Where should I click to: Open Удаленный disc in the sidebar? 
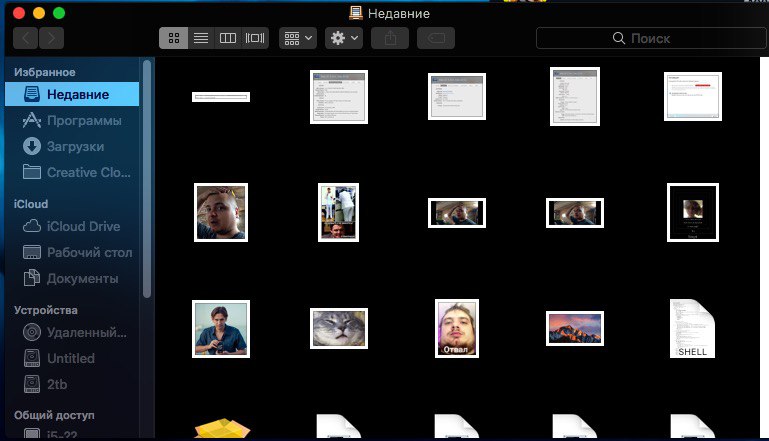point(72,332)
